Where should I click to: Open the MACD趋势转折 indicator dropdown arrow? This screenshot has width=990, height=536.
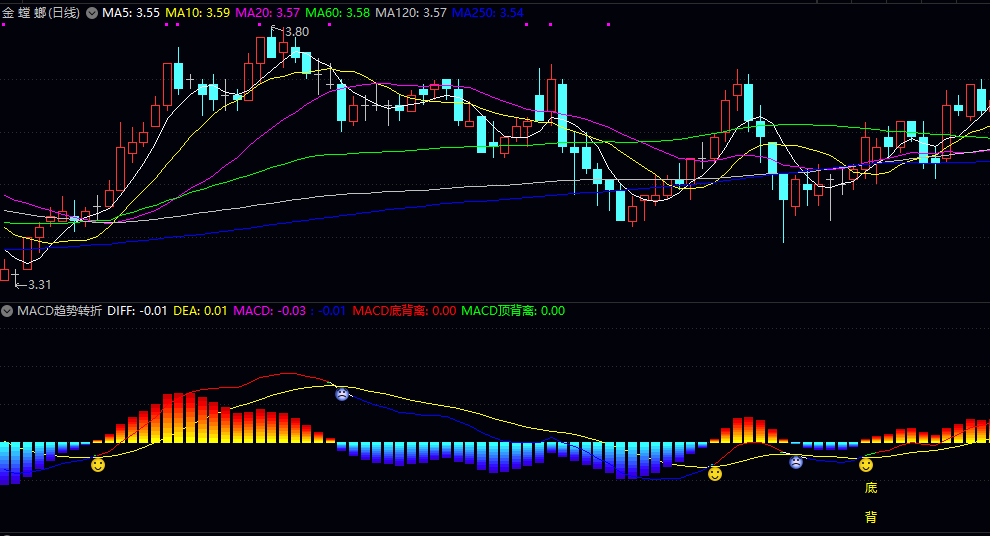point(8,311)
